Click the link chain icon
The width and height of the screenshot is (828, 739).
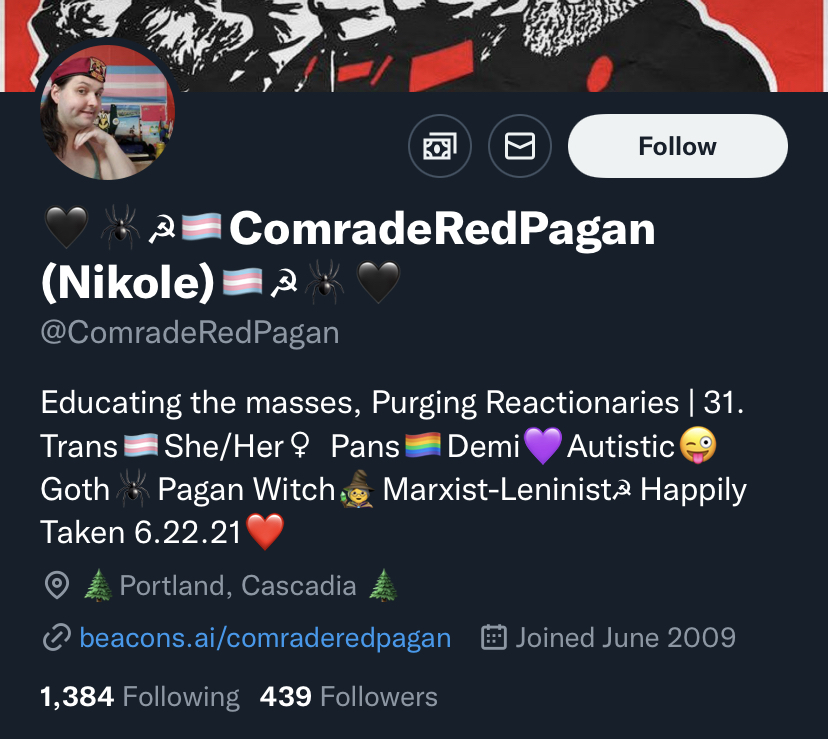point(57,637)
